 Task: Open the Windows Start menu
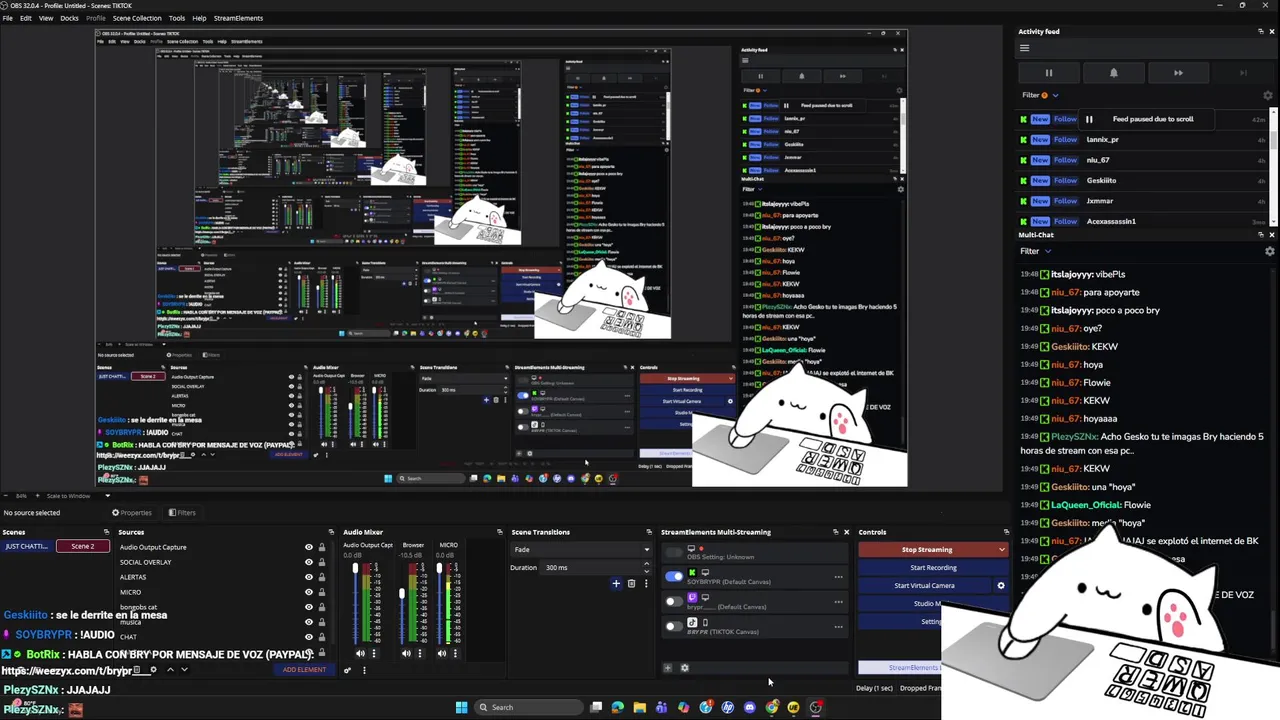[x=461, y=707]
